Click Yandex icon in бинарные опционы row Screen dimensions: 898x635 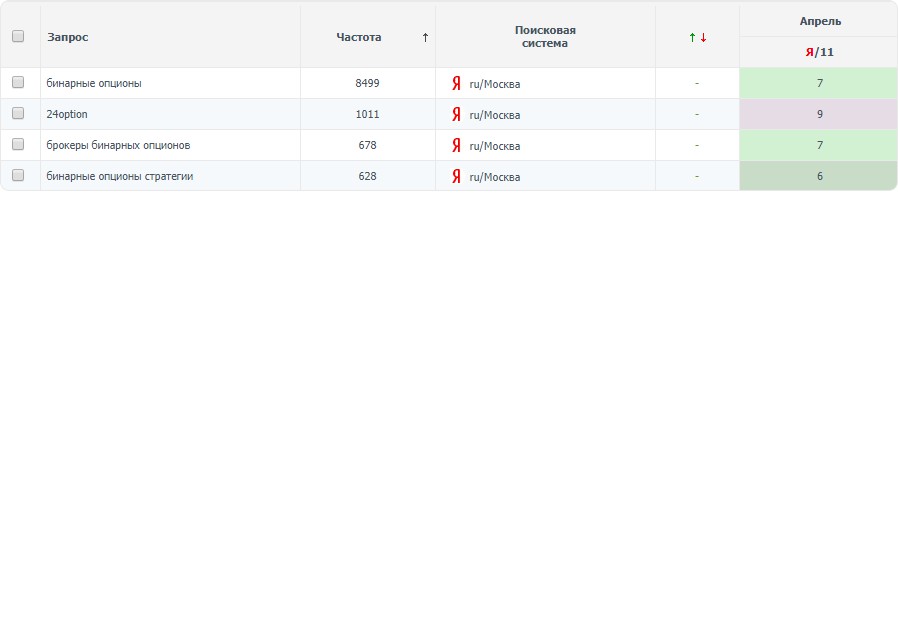[x=456, y=83]
